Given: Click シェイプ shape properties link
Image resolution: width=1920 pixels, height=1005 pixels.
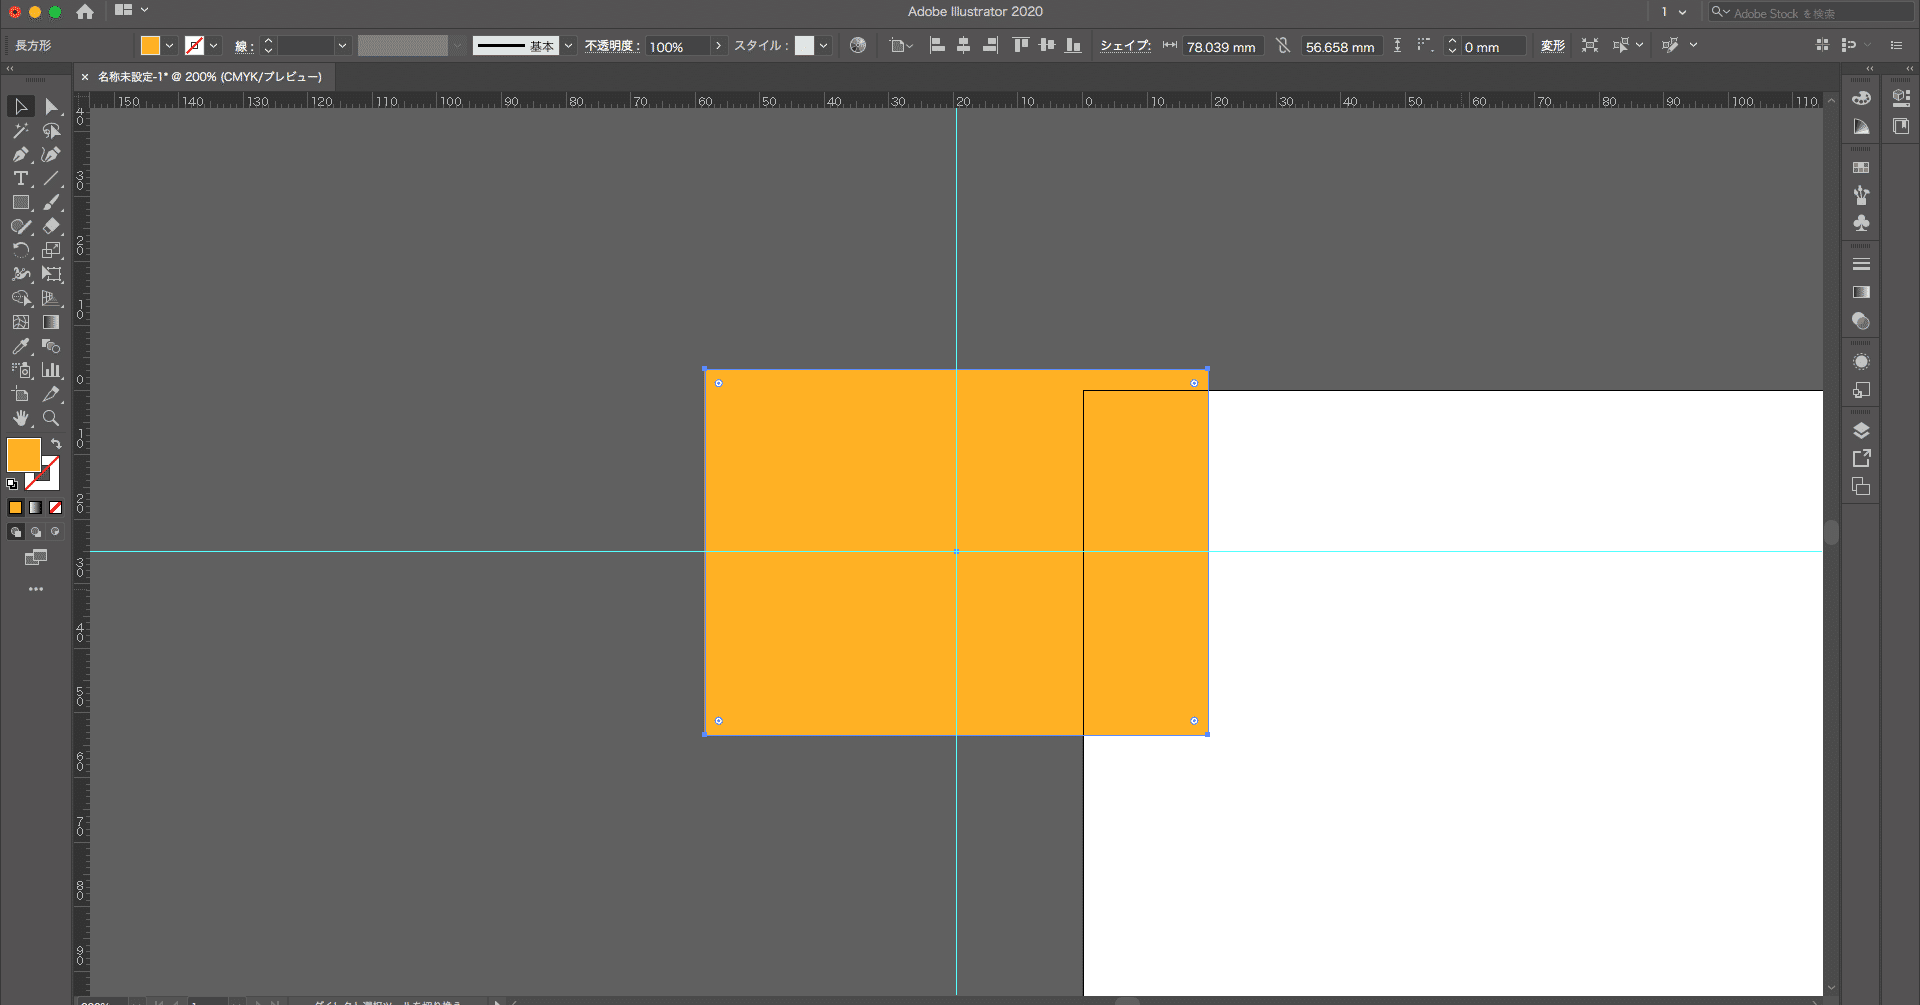Looking at the screenshot, I should pyautogui.click(x=1125, y=46).
